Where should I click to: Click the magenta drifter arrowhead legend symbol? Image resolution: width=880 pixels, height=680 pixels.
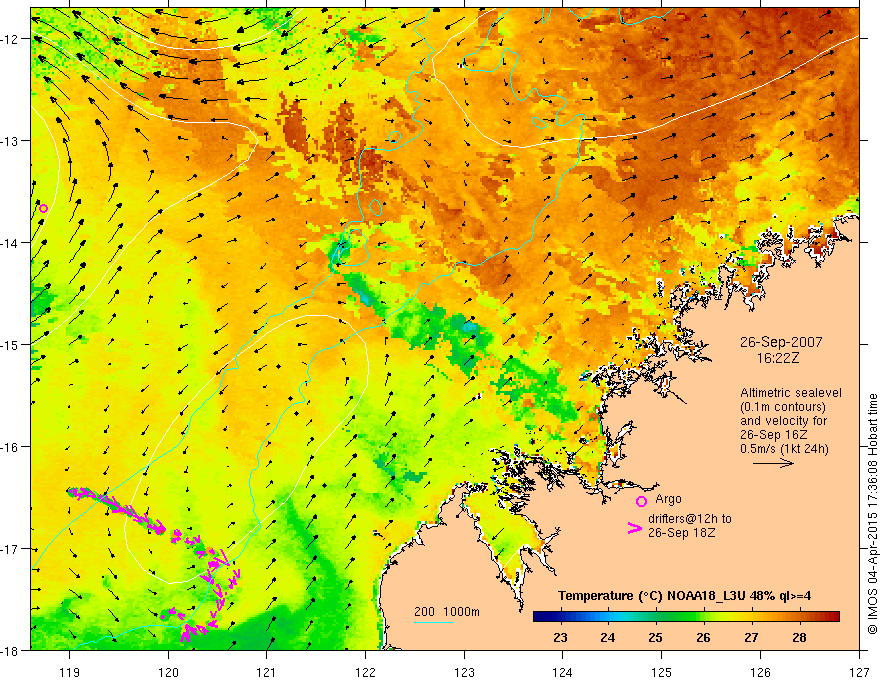pyautogui.click(x=635, y=528)
